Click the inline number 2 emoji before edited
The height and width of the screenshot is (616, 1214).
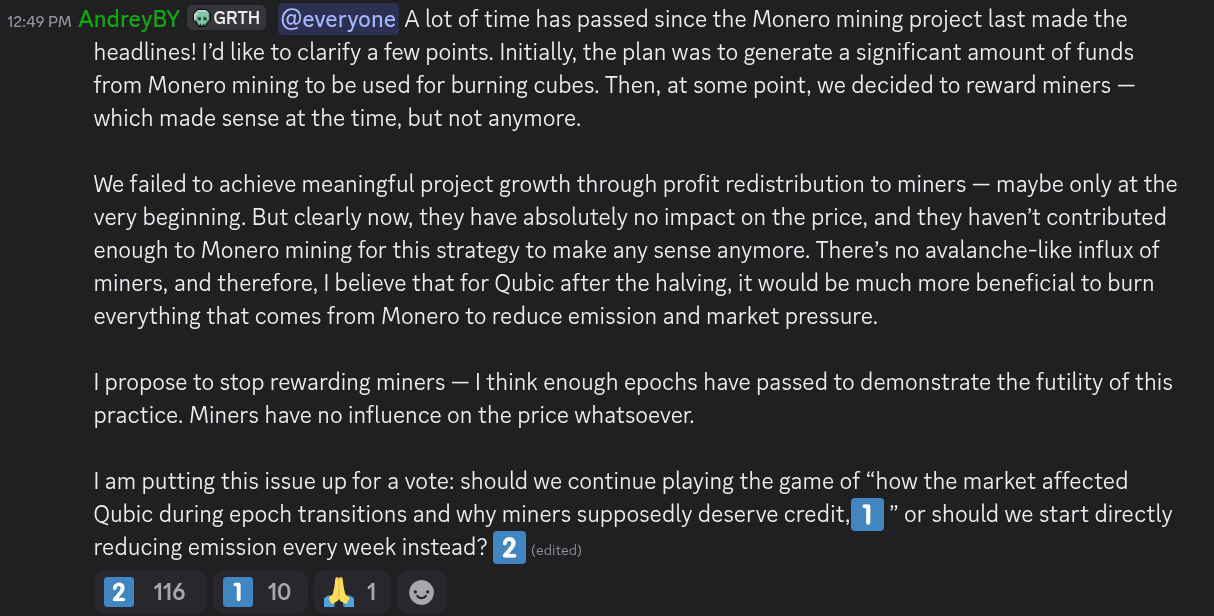tap(509, 547)
